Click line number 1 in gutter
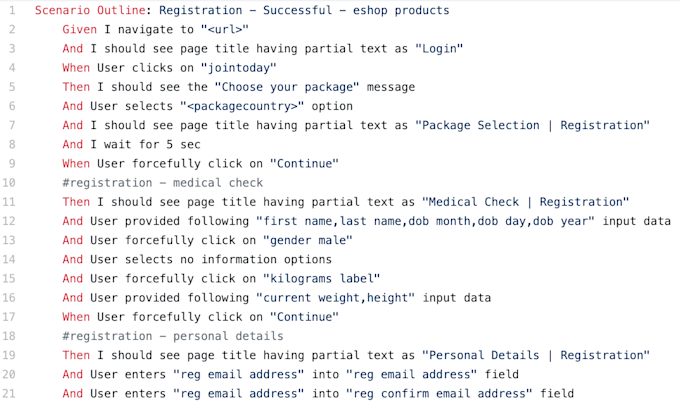The image size is (680, 403). [x=12, y=10]
